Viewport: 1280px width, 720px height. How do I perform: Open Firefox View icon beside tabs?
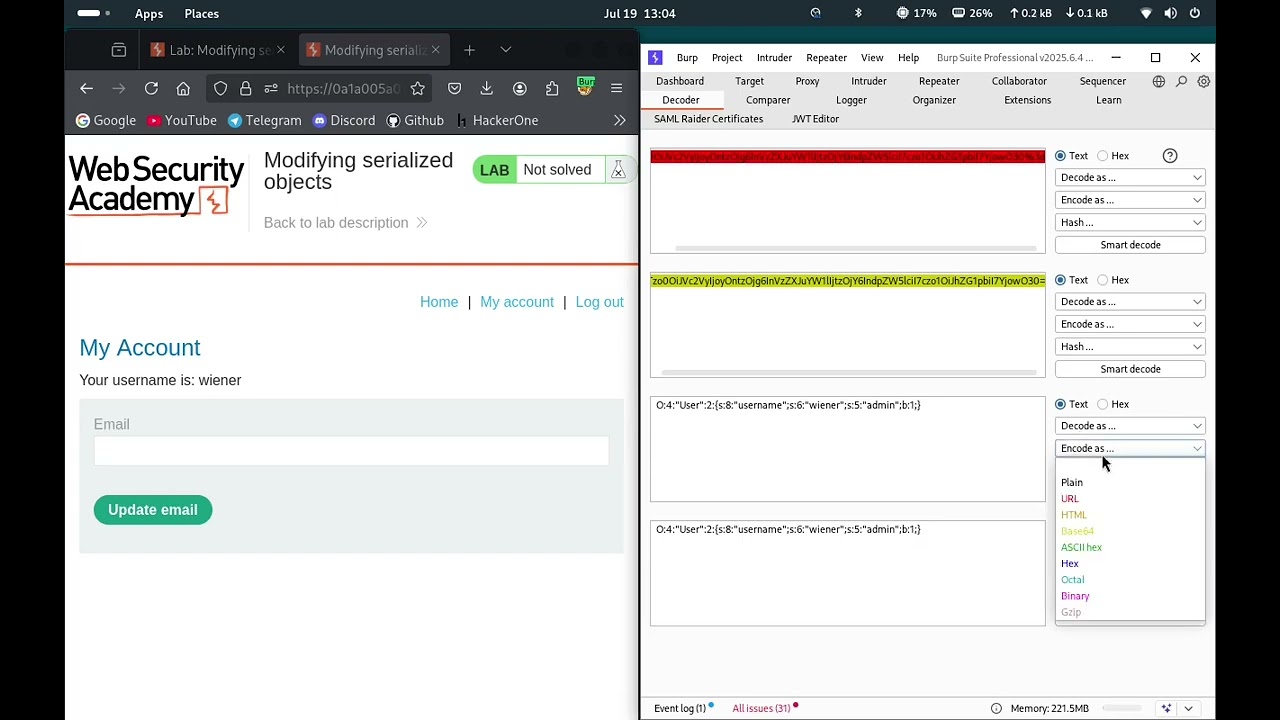pyautogui.click(x=119, y=50)
